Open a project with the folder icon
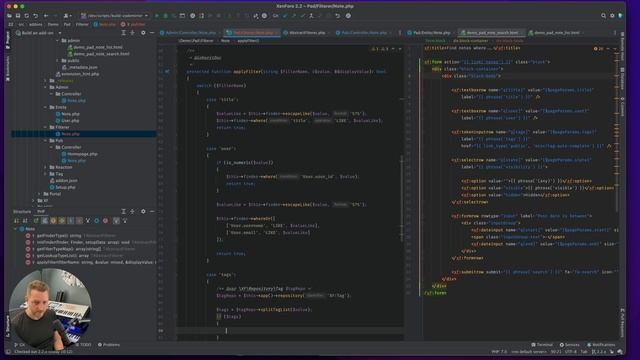 (9, 16)
